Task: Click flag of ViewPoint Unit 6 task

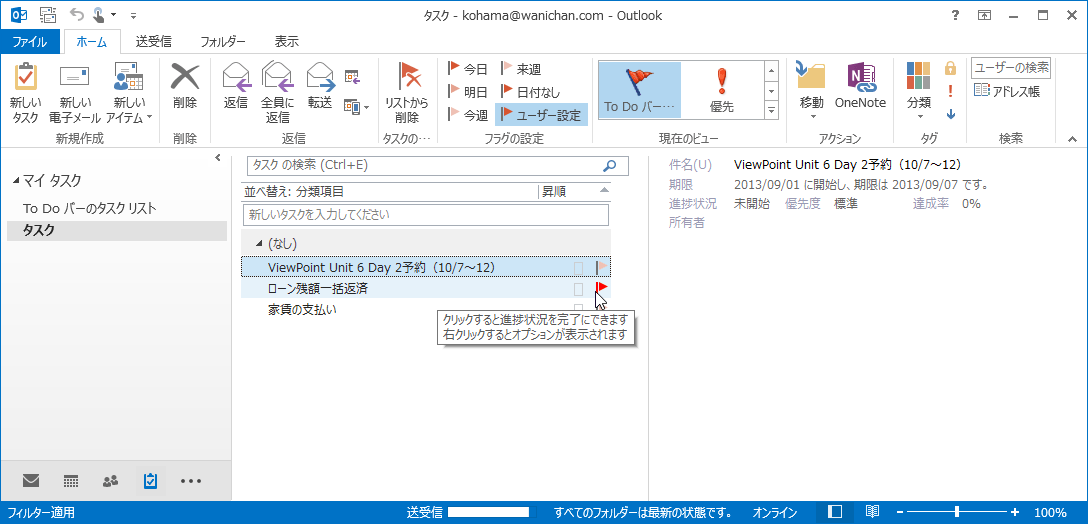Action: [602, 267]
